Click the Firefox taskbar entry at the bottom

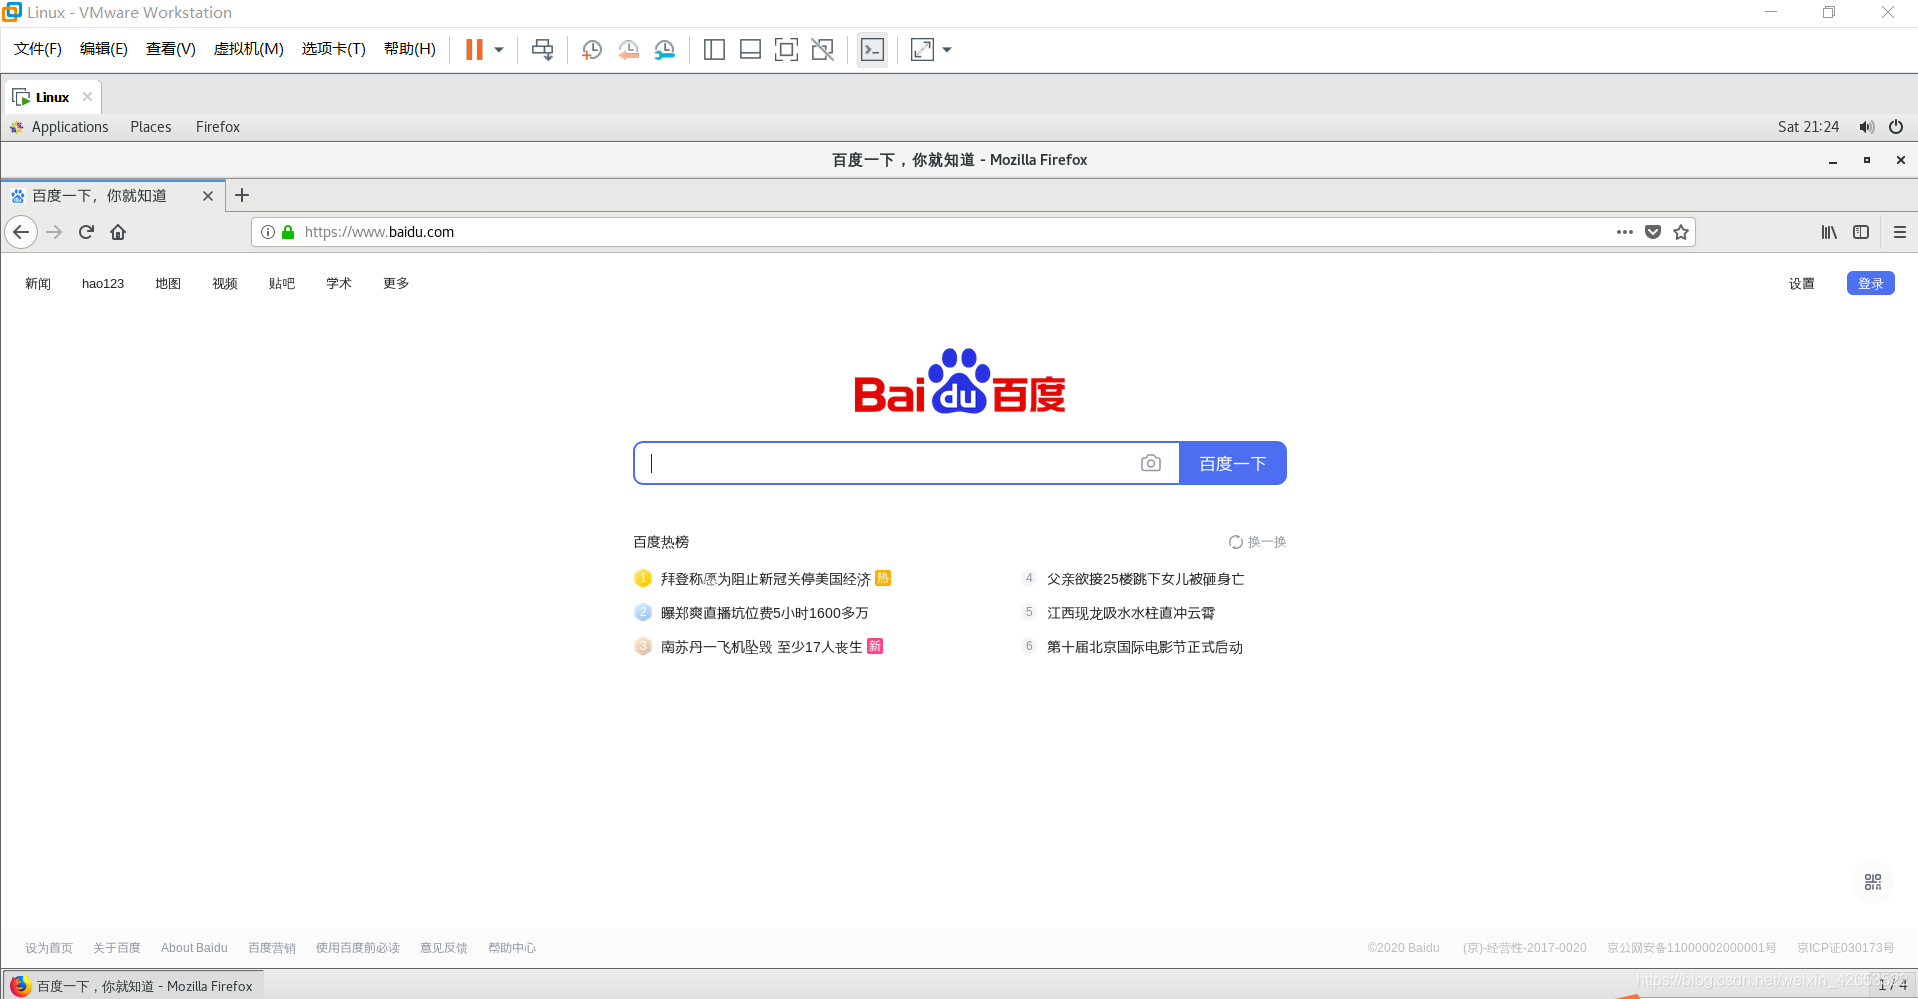[132, 985]
